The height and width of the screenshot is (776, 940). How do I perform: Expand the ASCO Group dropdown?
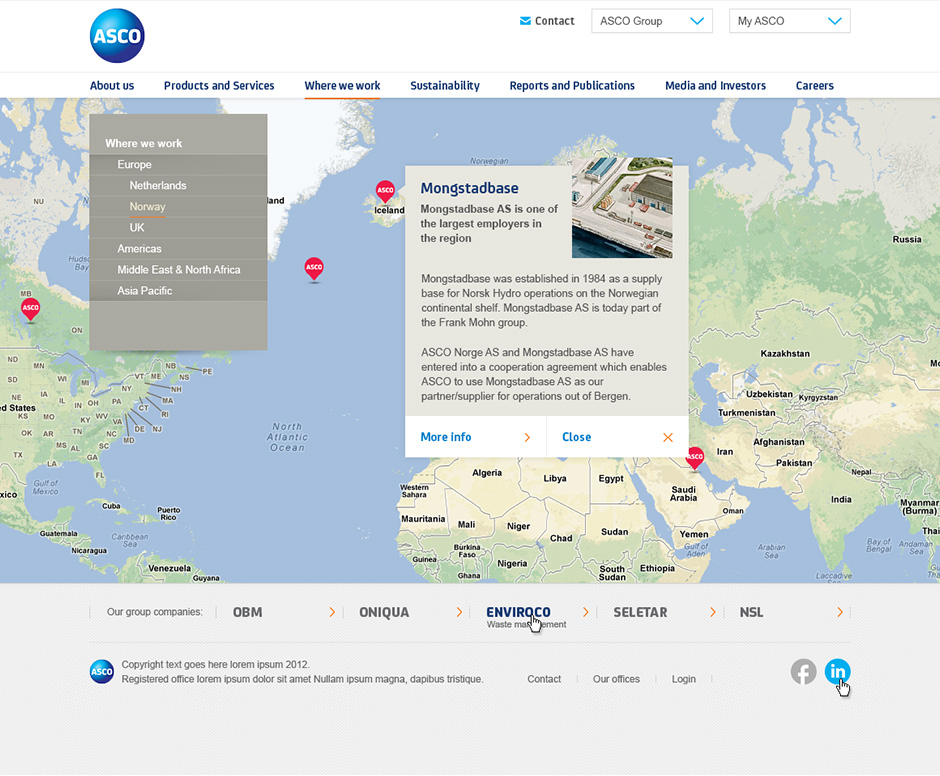[x=651, y=21]
